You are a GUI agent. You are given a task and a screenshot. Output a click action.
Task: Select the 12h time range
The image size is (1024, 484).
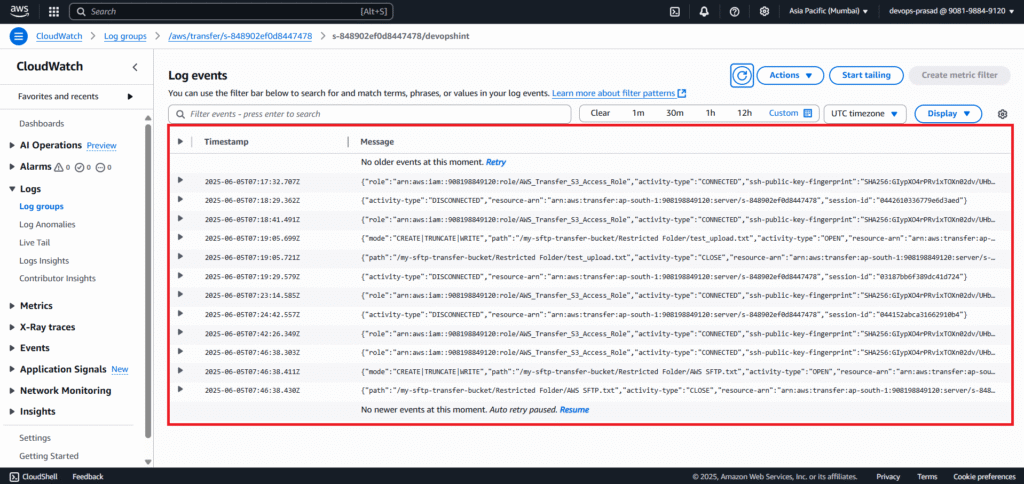[x=744, y=113]
